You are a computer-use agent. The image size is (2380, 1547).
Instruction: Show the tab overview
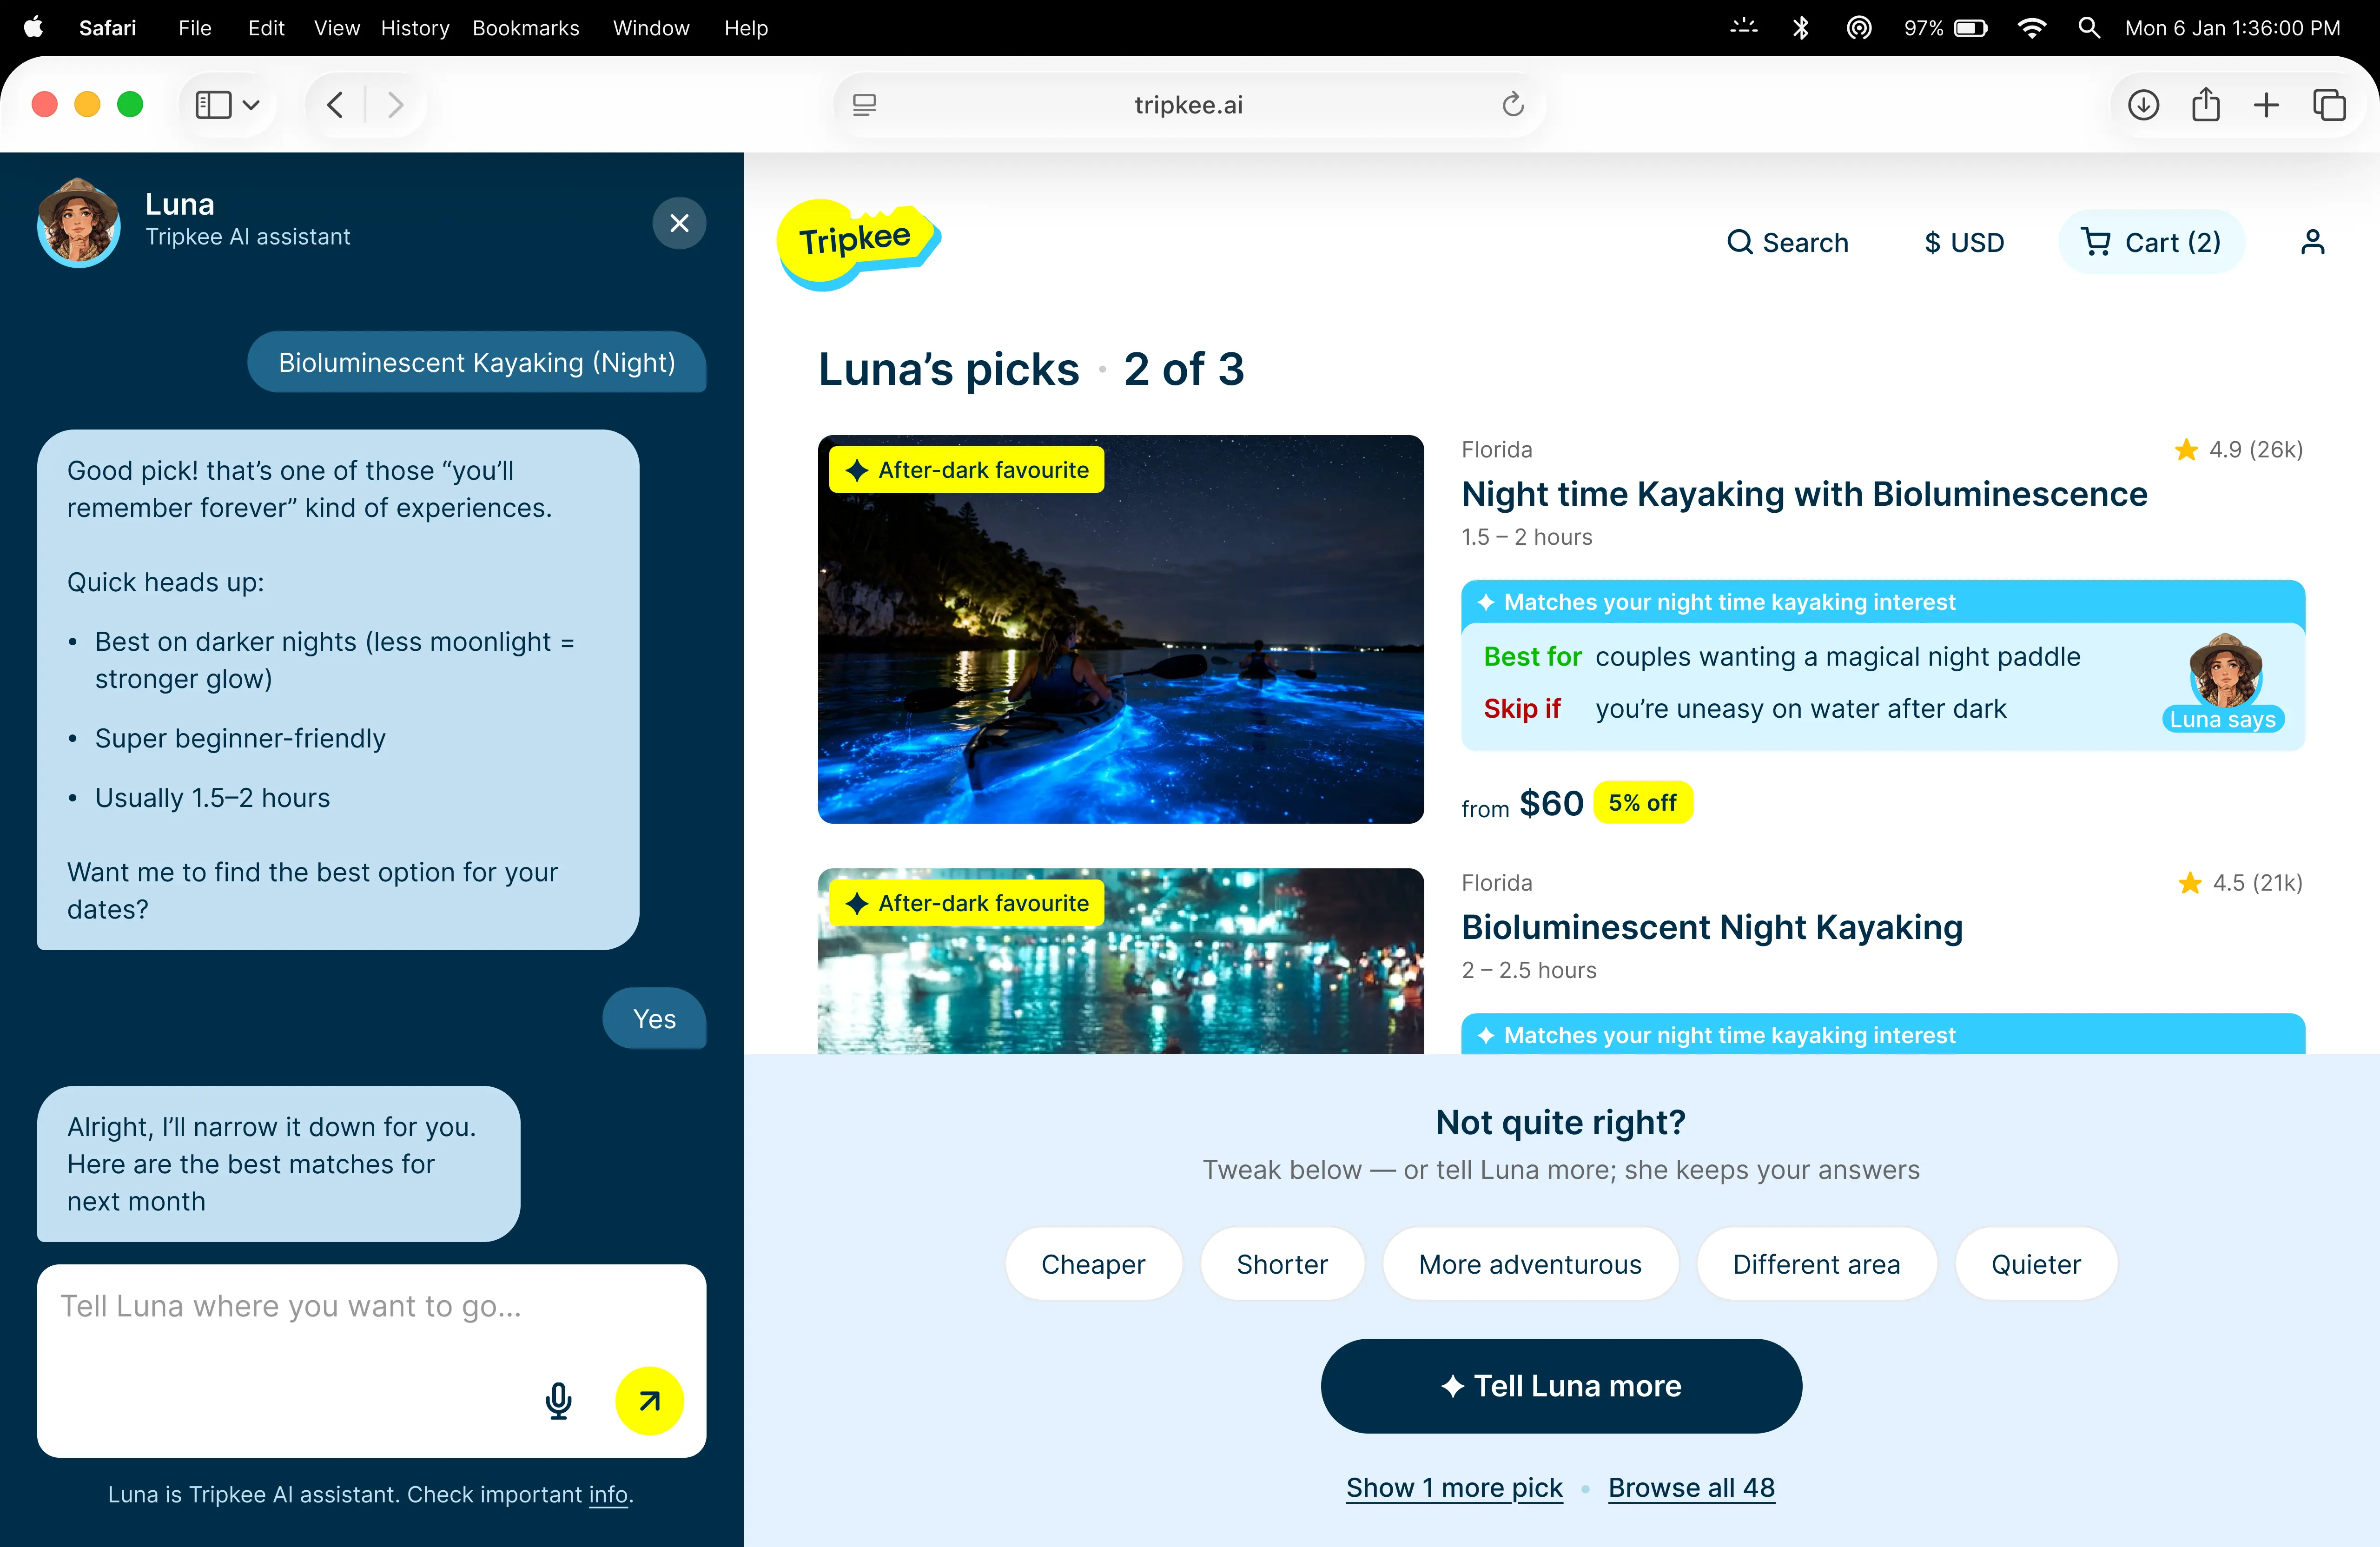tap(2330, 104)
